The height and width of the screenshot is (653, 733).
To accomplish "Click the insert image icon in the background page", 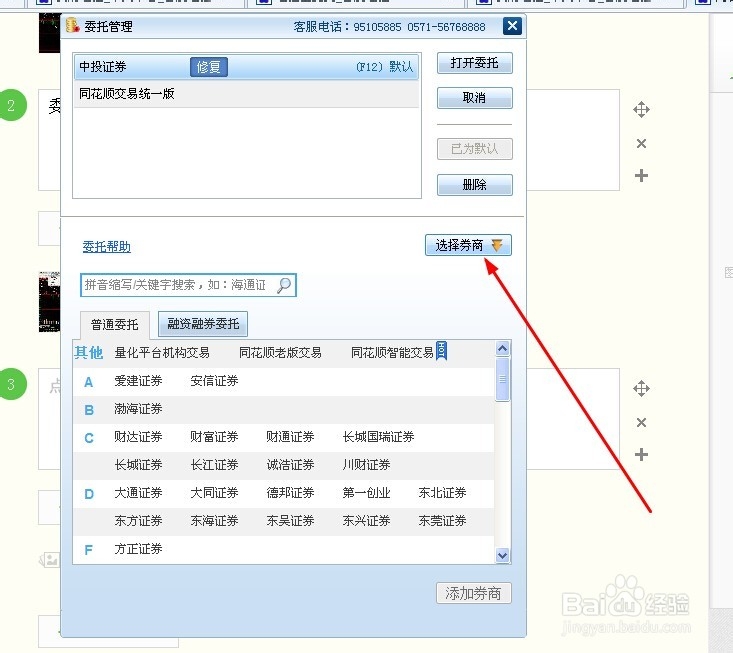I will (50, 560).
